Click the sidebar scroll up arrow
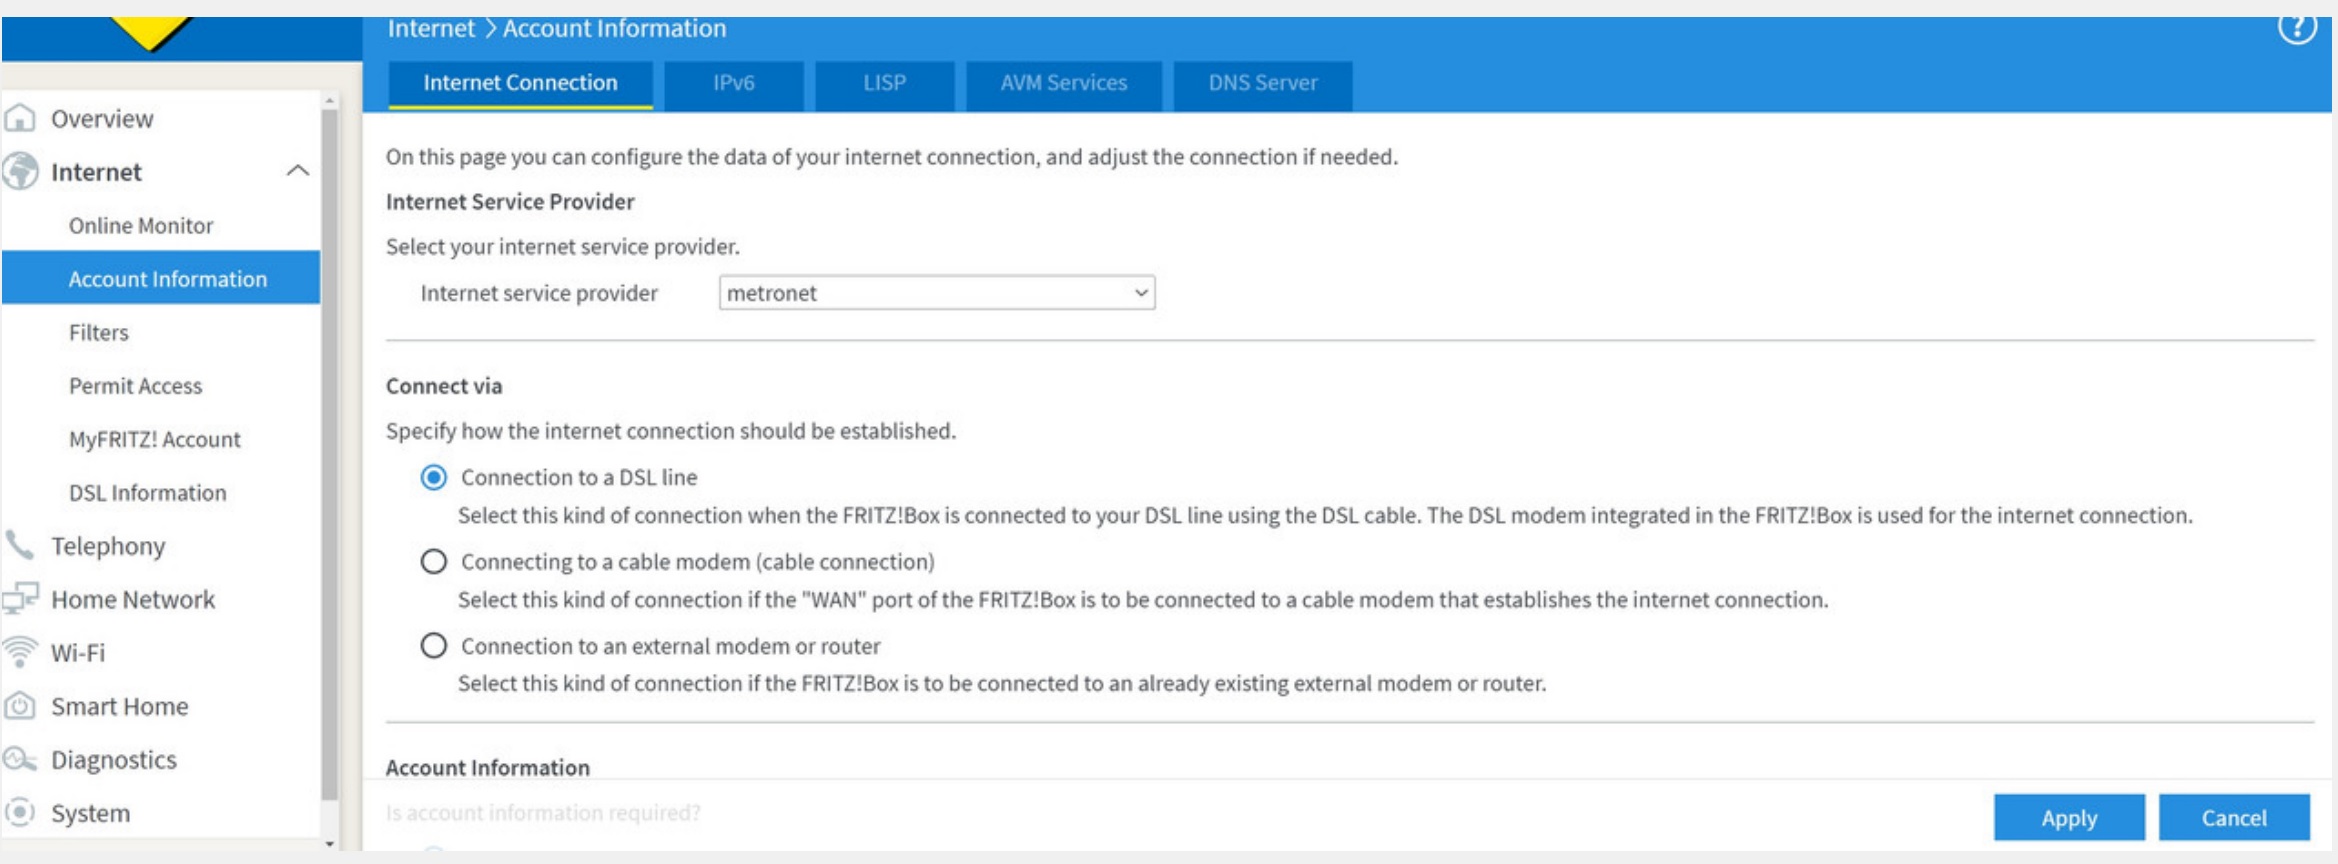The height and width of the screenshot is (864, 2338). [x=329, y=102]
